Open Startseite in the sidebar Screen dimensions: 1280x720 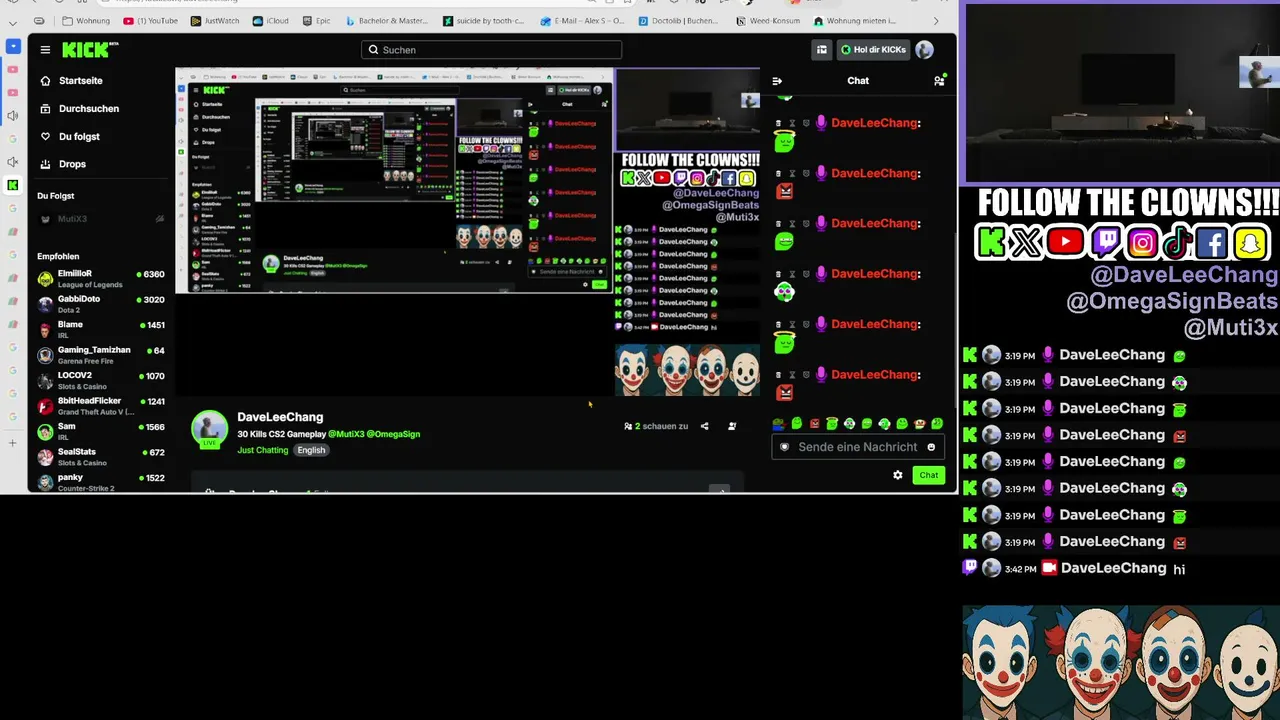71,81
